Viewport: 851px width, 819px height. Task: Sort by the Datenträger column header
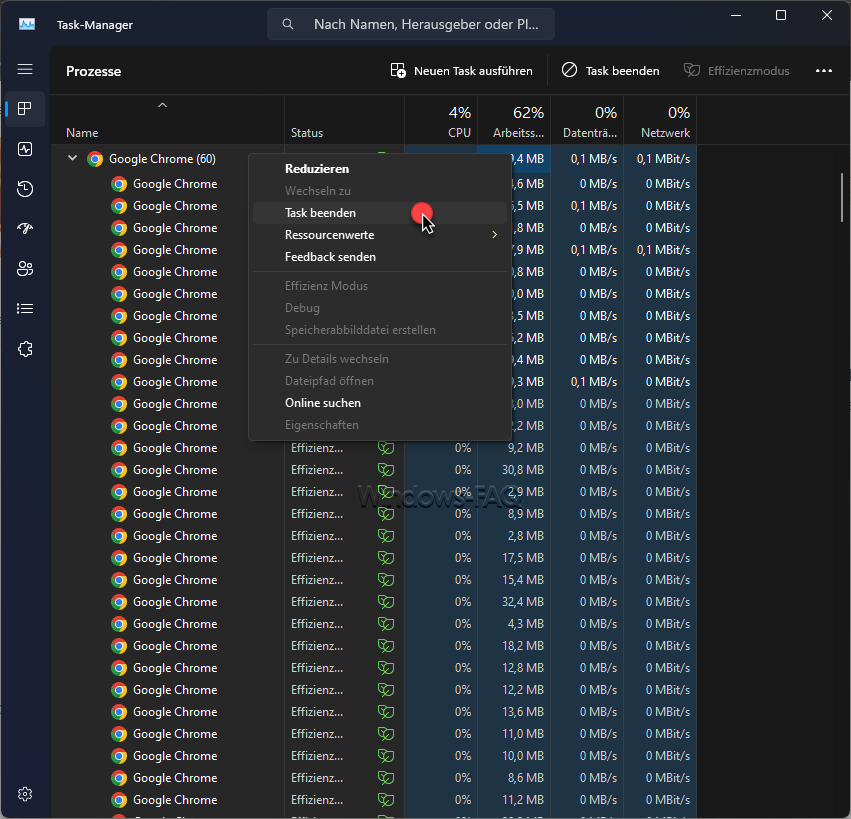[x=587, y=120]
